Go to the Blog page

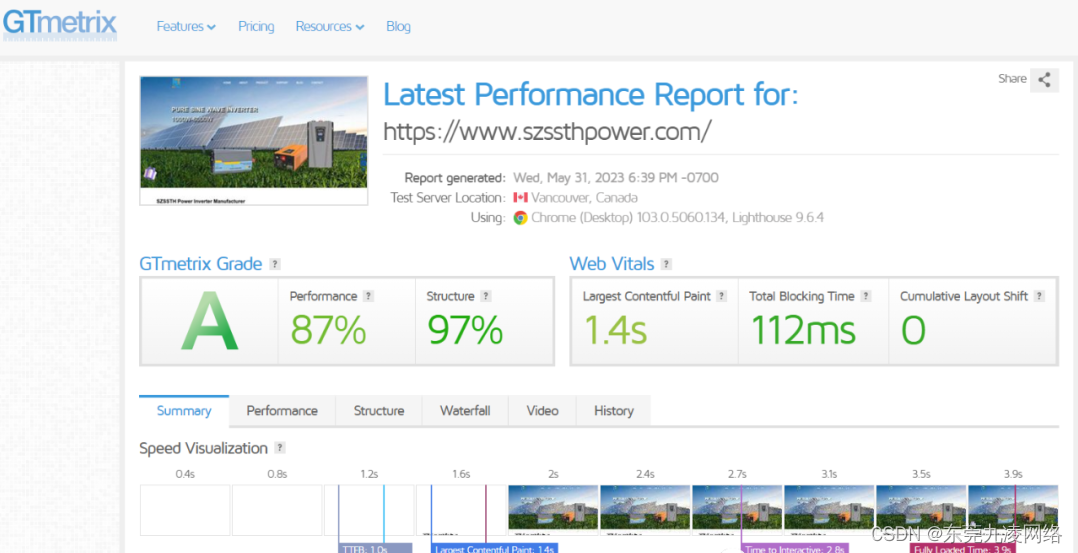(x=398, y=27)
